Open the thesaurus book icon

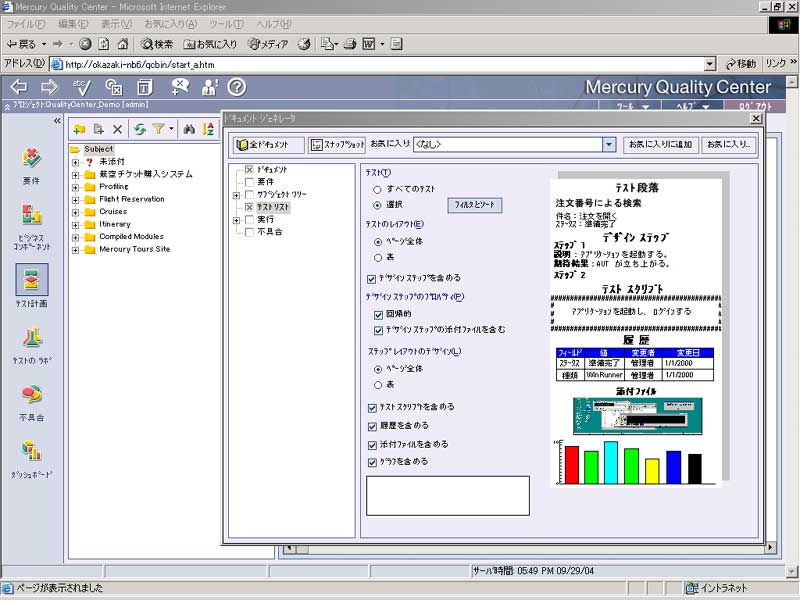click(144, 87)
